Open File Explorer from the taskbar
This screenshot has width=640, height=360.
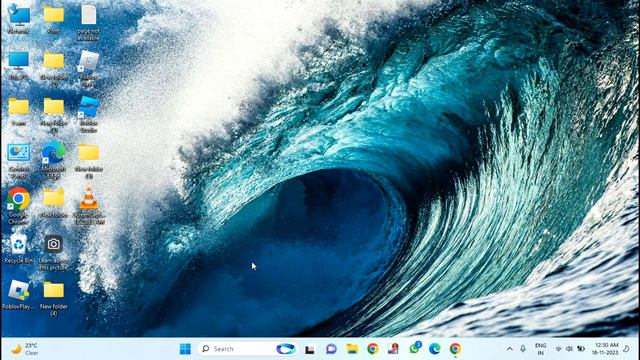tap(352, 349)
